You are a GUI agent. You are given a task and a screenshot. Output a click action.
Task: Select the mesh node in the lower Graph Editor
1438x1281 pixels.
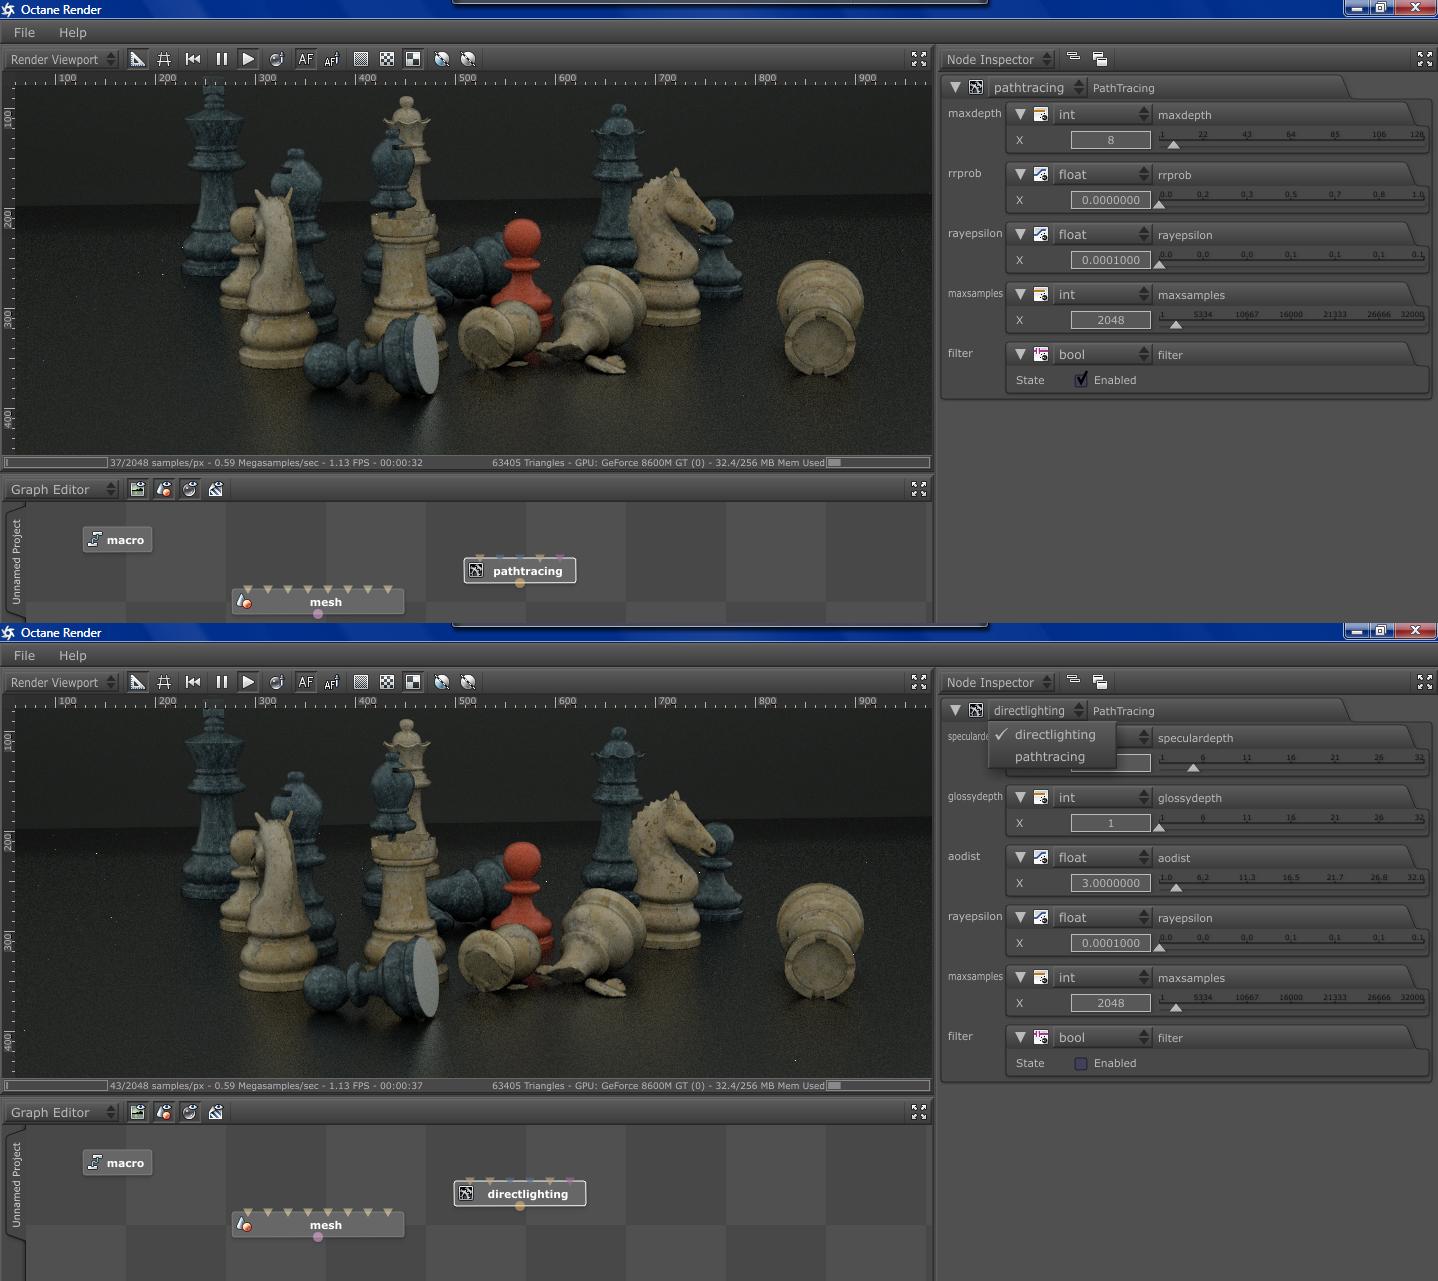[318, 1225]
